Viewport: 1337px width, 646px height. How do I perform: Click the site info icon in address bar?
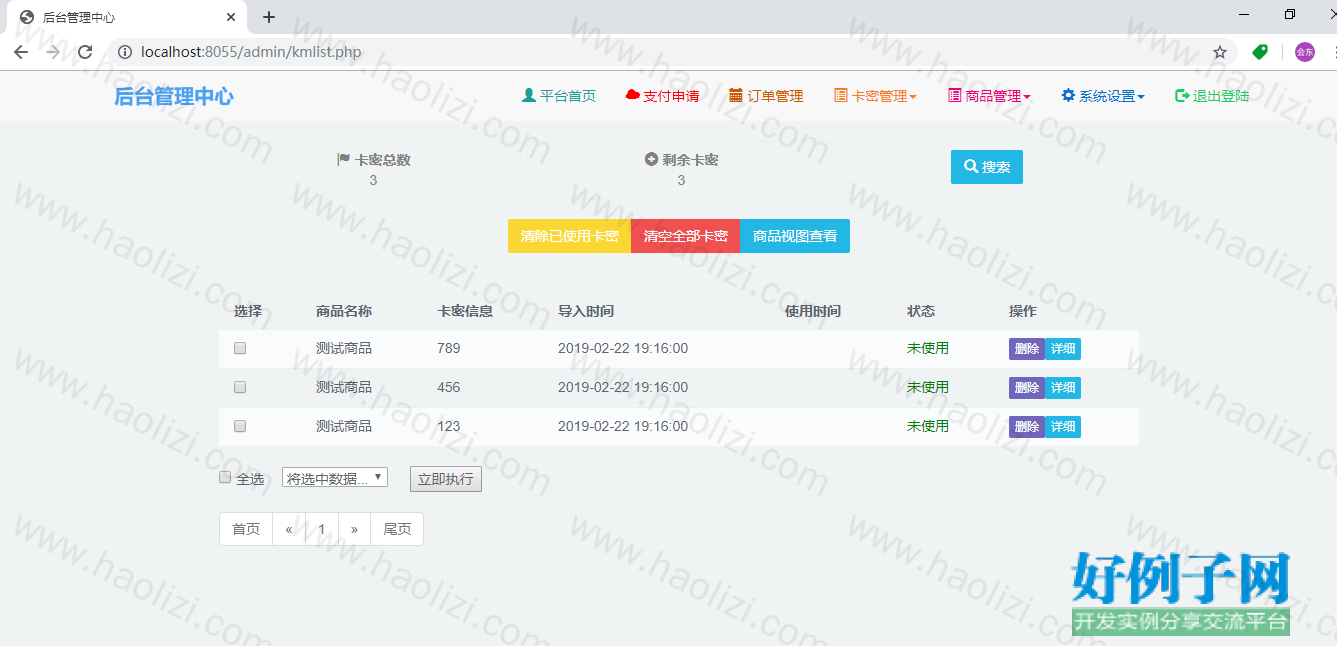point(125,52)
